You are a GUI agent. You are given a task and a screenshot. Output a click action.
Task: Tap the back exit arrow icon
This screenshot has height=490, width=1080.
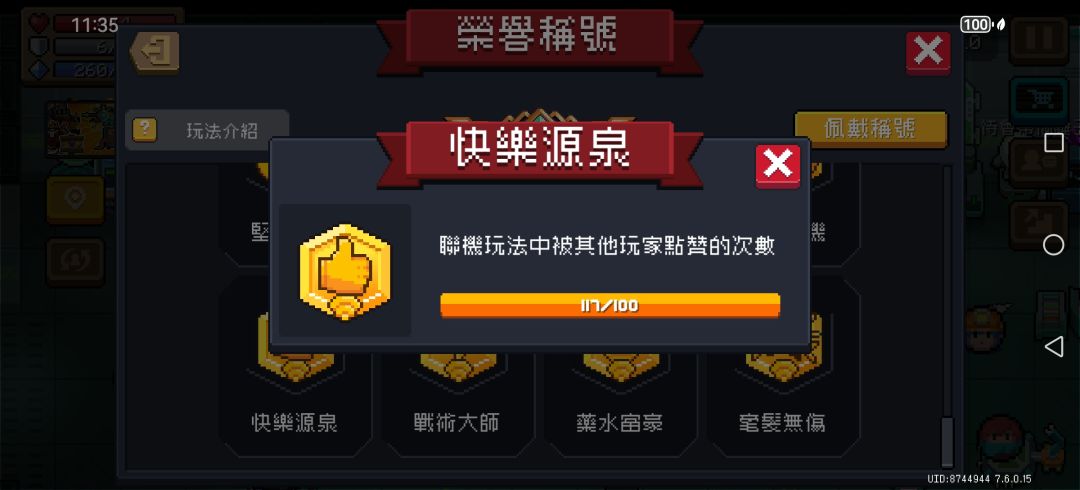[154, 51]
